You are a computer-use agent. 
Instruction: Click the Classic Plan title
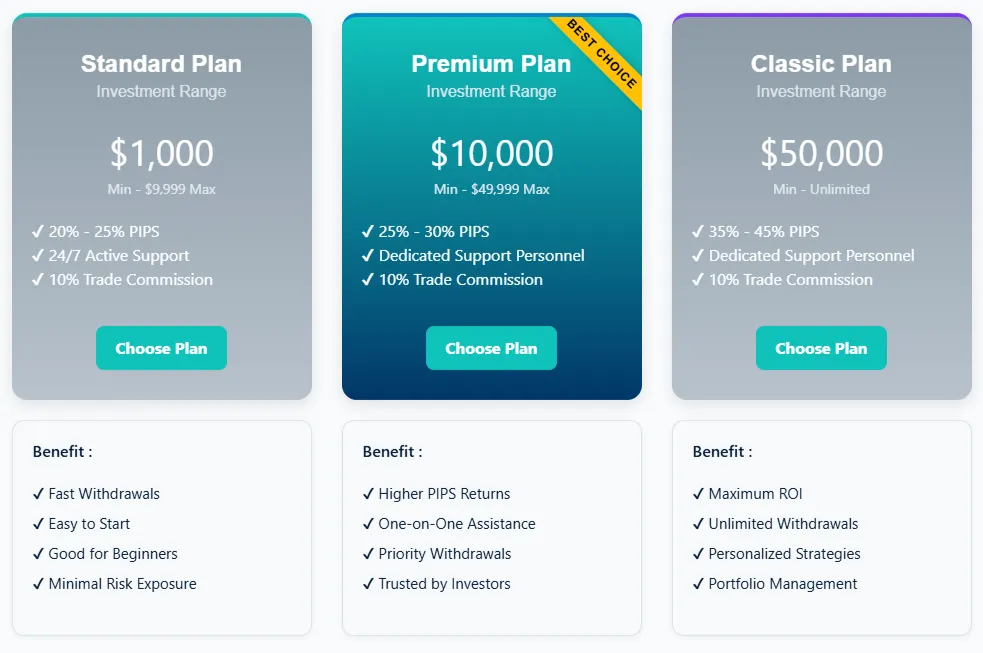[821, 64]
